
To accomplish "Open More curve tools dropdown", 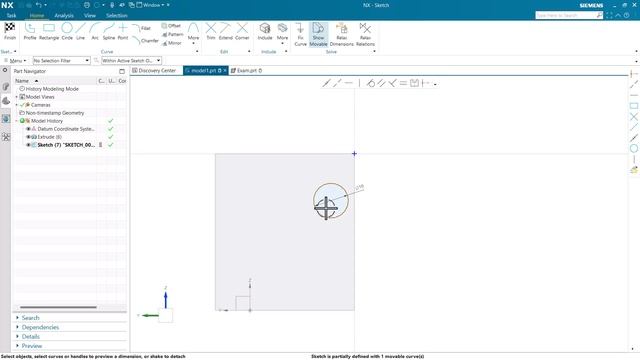I will click(x=193, y=33).
